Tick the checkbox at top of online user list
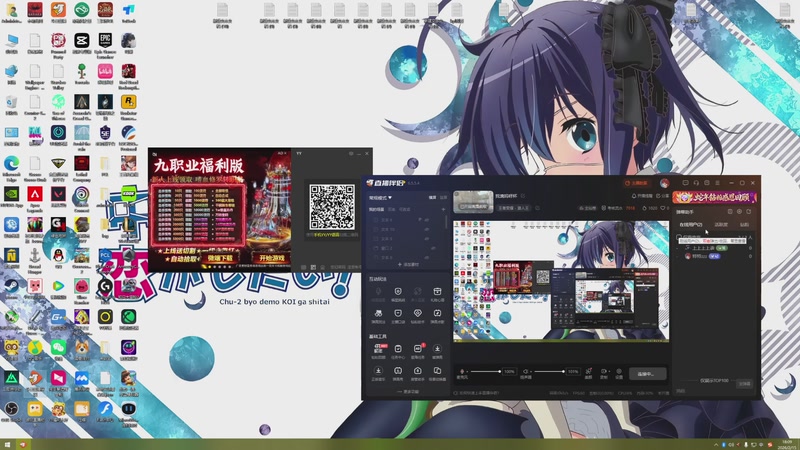Viewport: 800px width, 450px height. tap(679, 237)
